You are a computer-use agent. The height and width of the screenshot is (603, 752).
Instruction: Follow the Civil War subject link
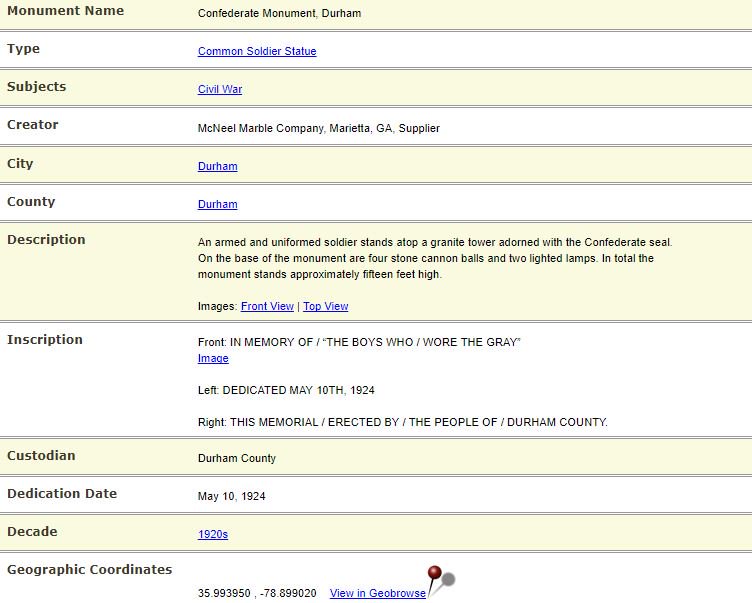pyautogui.click(x=220, y=89)
